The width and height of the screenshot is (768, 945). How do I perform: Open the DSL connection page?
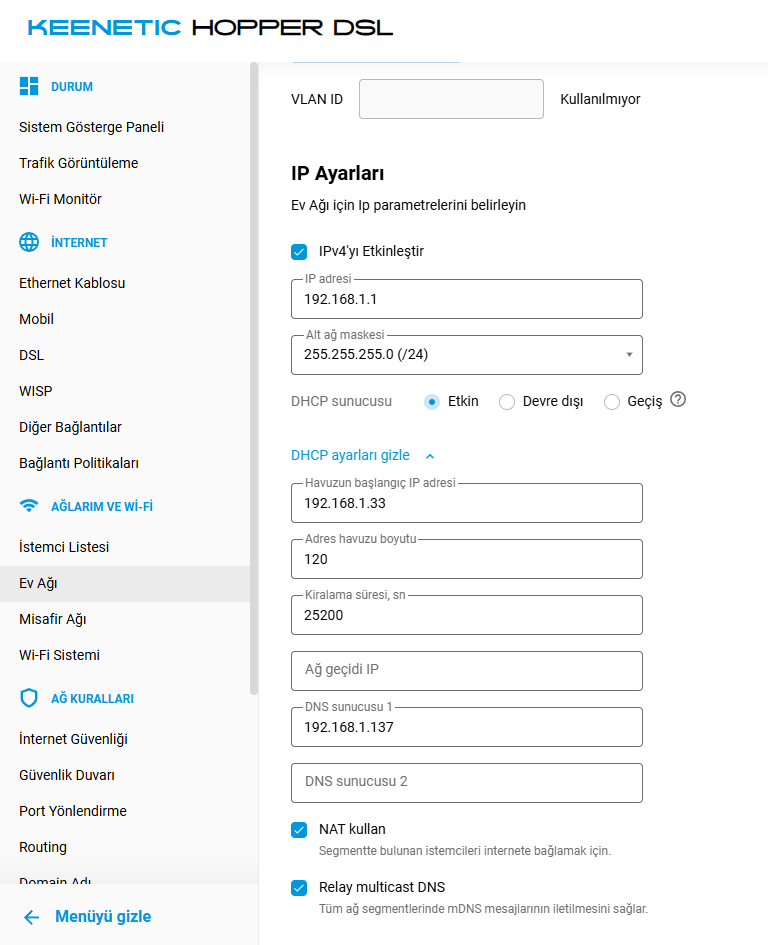click(31, 355)
